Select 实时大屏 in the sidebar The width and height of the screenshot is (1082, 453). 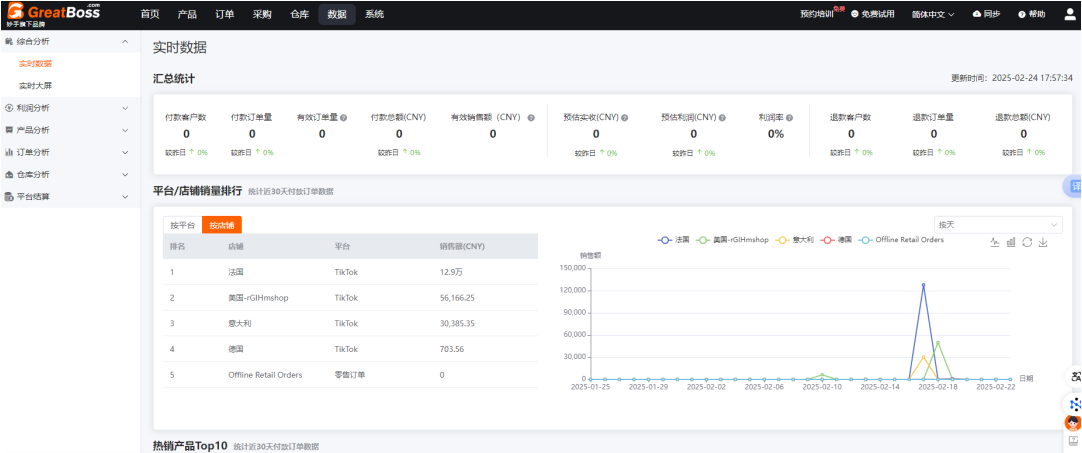[35, 86]
